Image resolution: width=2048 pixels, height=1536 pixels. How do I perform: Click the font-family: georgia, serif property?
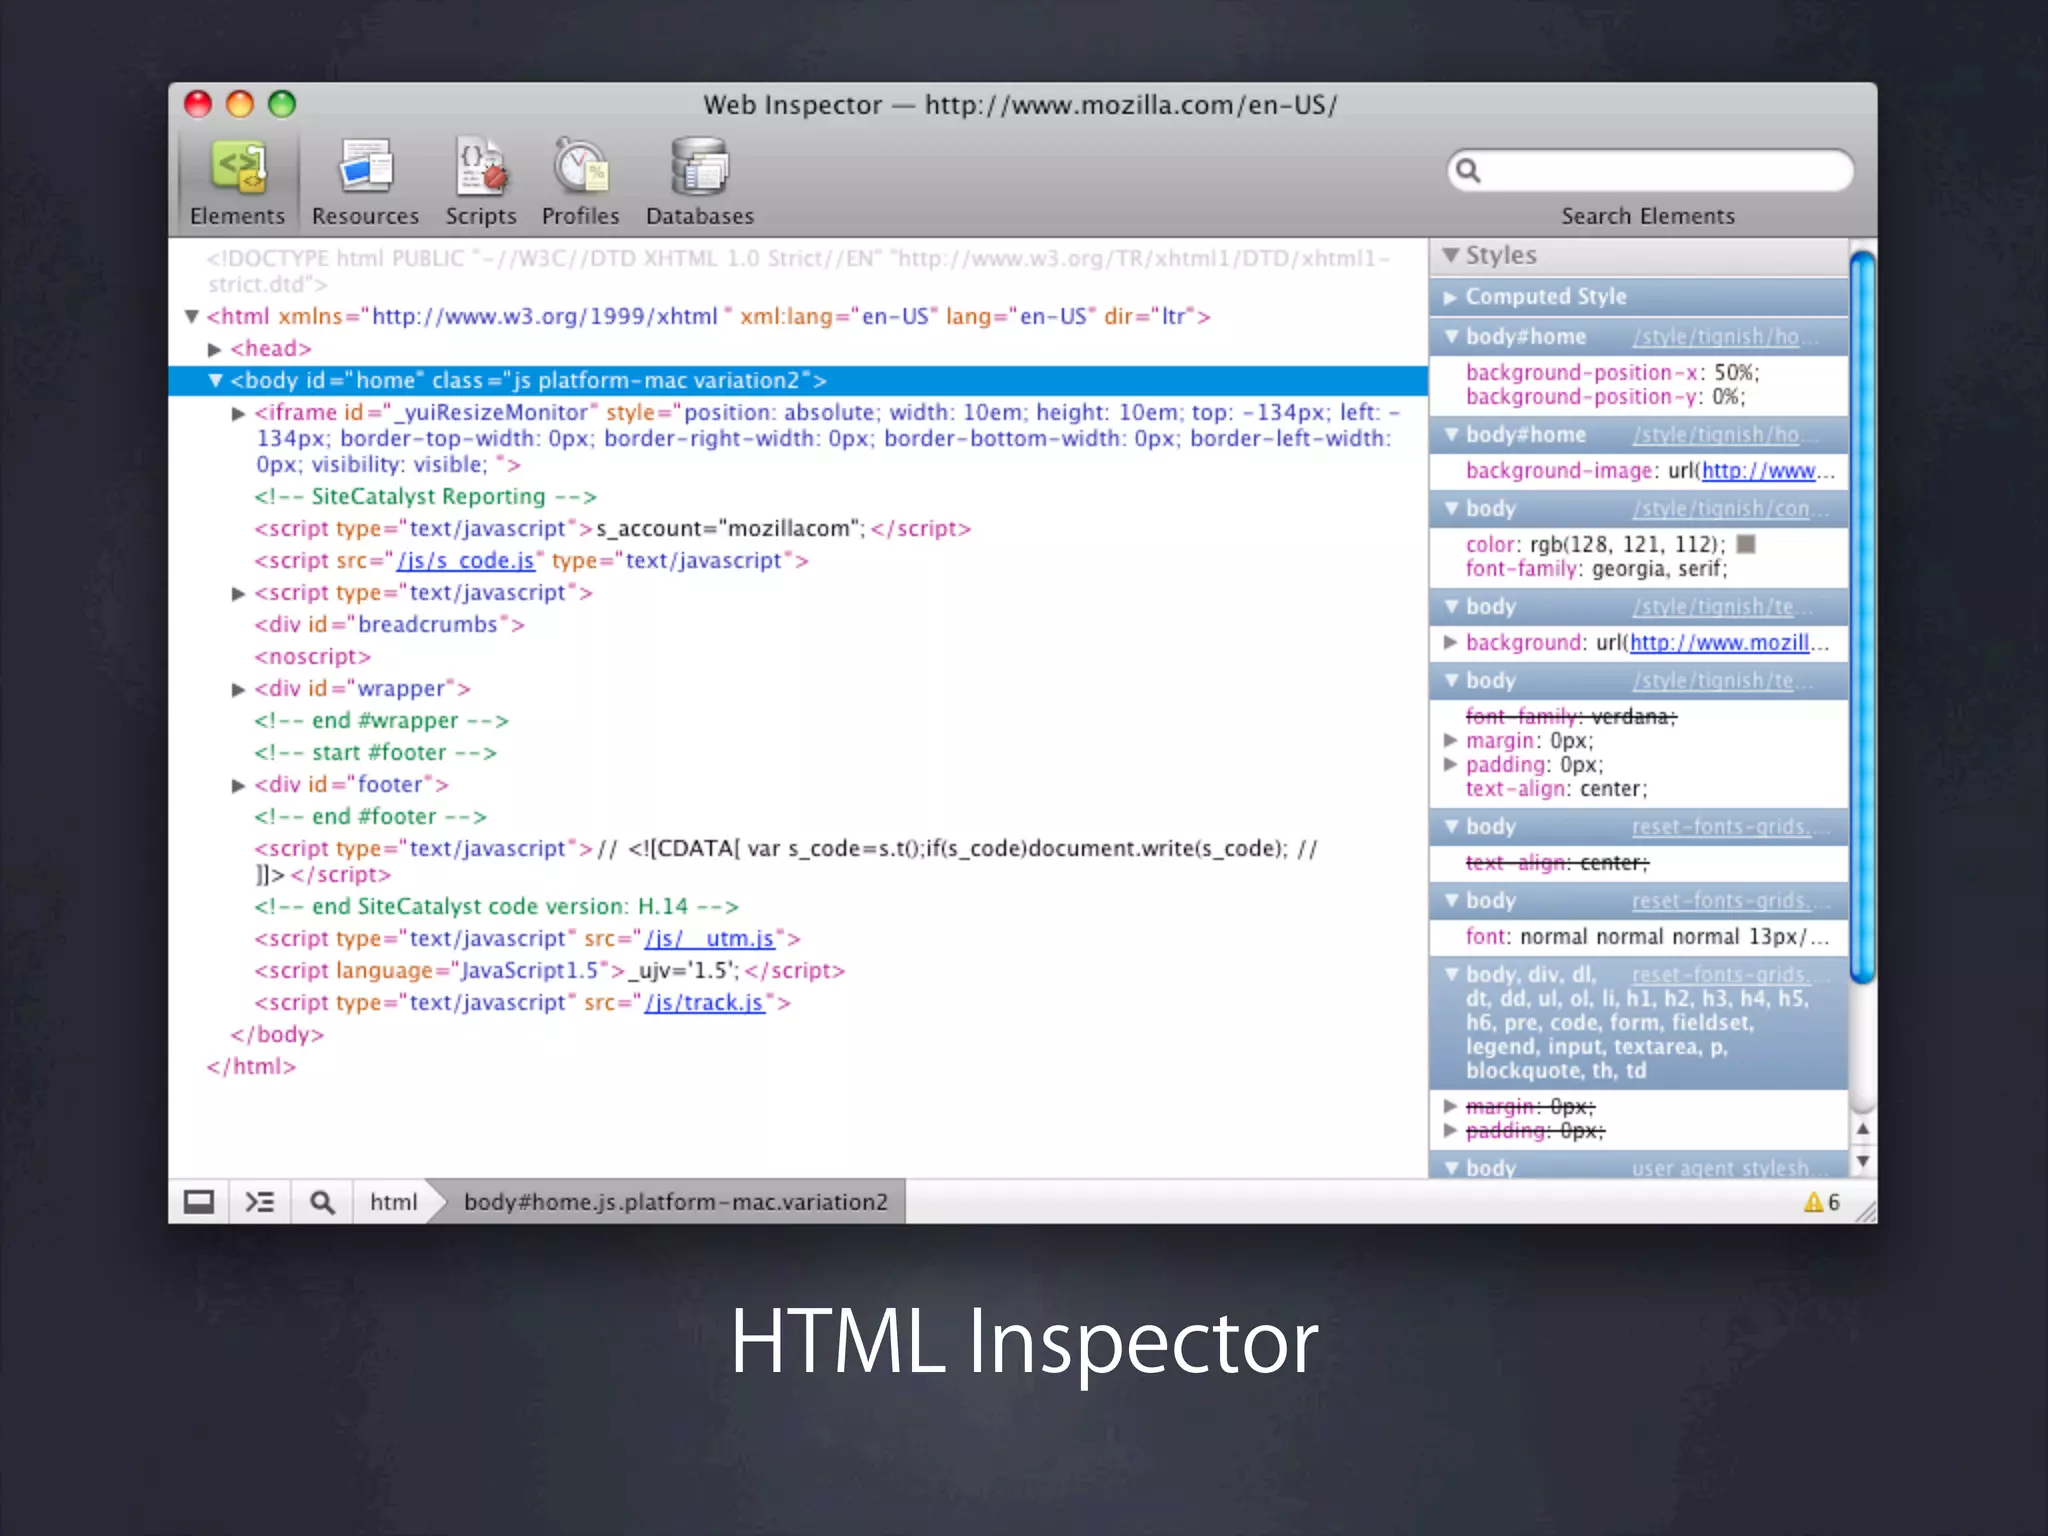(x=1596, y=569)
